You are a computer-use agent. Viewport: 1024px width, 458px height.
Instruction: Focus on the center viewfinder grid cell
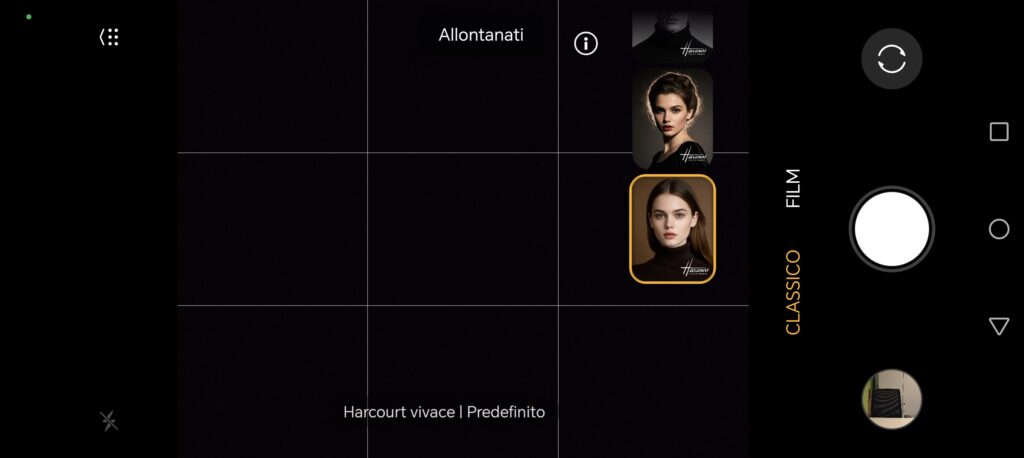(463, 229)
